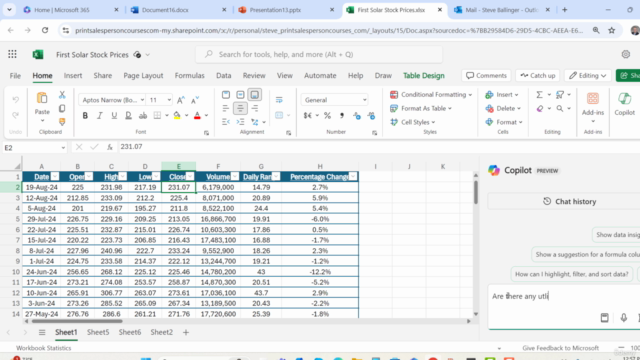Screen dimensions: 640x360
Task: Open Chat history in Copilot
Action: [569, 202]
